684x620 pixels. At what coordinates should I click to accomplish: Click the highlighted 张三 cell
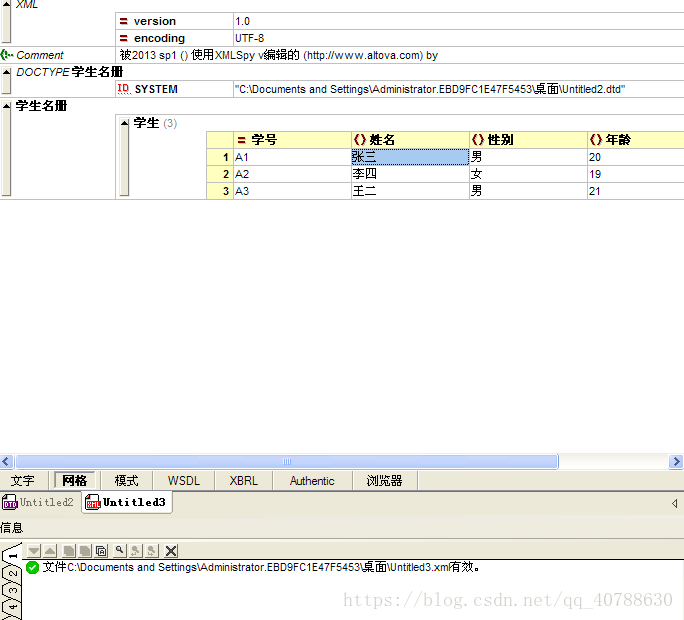(410, 157)
